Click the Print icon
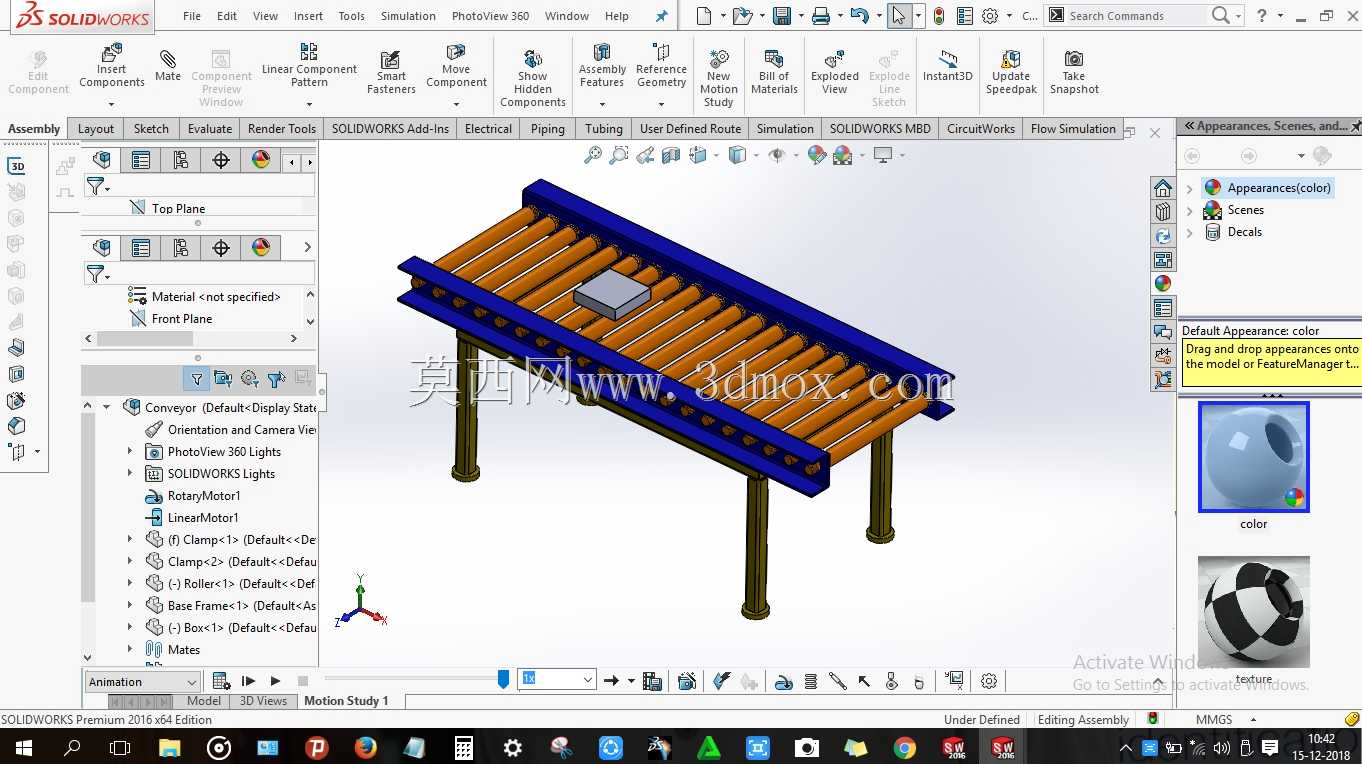The height and width of the screenshot is (764, 1362). [821, 16]
